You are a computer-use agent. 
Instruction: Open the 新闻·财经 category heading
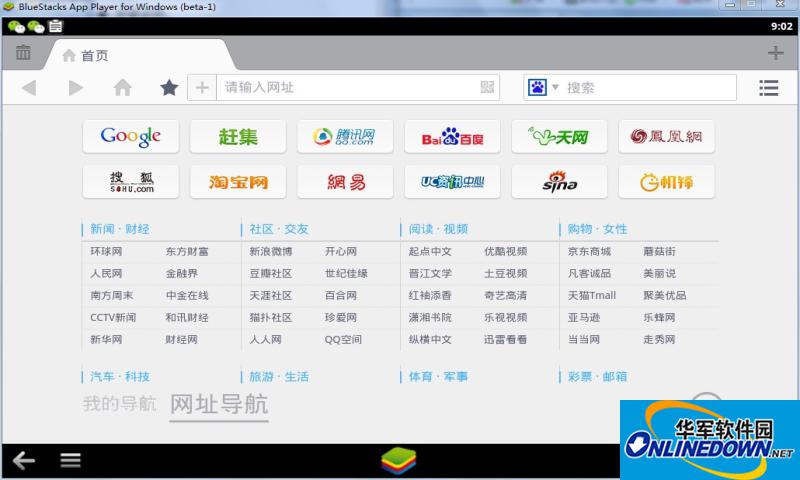[120, 229]
